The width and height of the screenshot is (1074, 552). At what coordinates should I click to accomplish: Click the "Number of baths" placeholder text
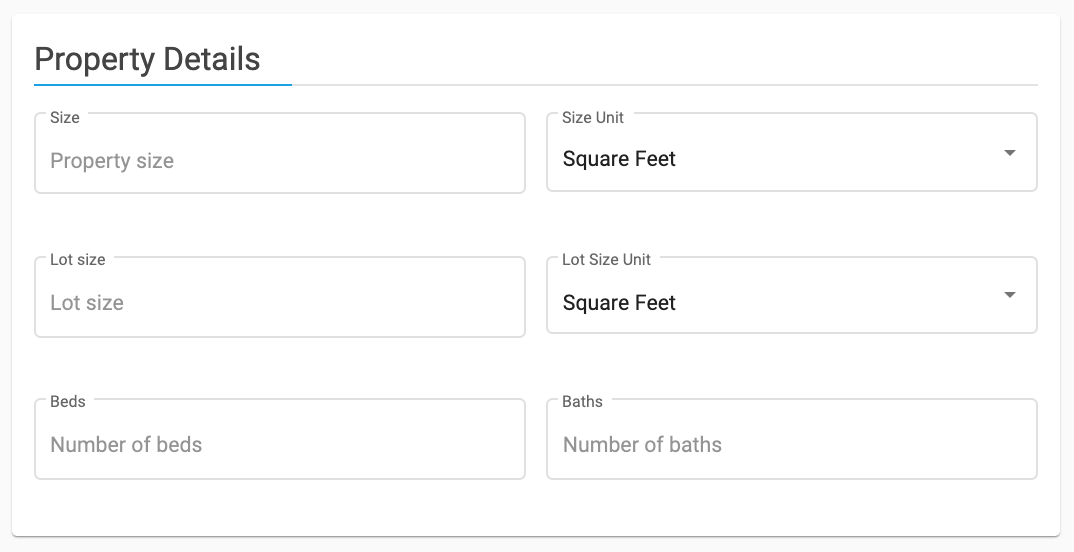click(x=642, y=444)
